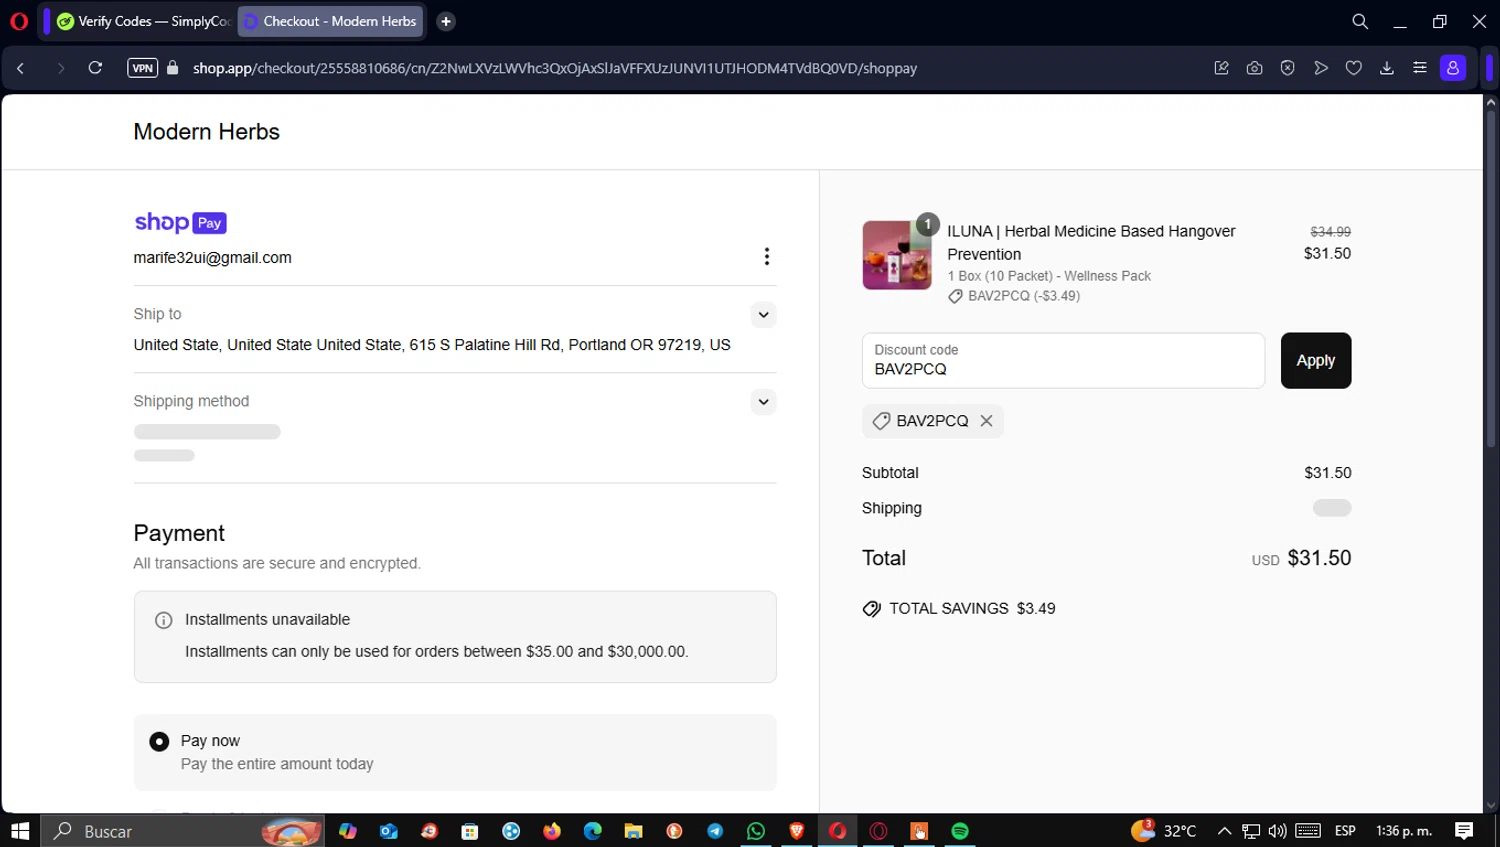Add page to bookmarks with heart icon
Image resolution: width=1500 pixels, height=847 pixels.
click(1354, 68)
